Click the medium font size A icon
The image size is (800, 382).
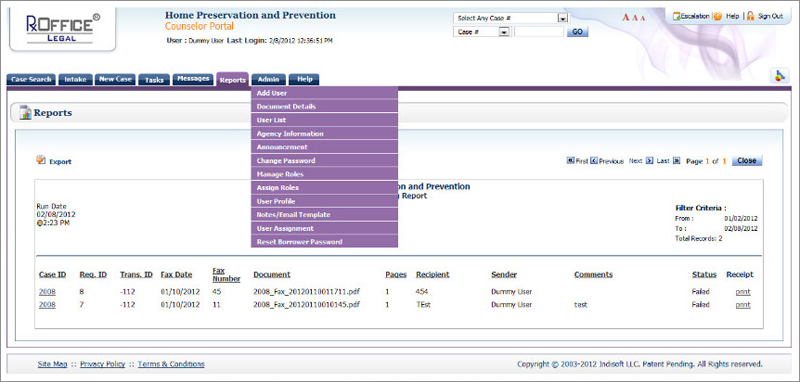635,18
